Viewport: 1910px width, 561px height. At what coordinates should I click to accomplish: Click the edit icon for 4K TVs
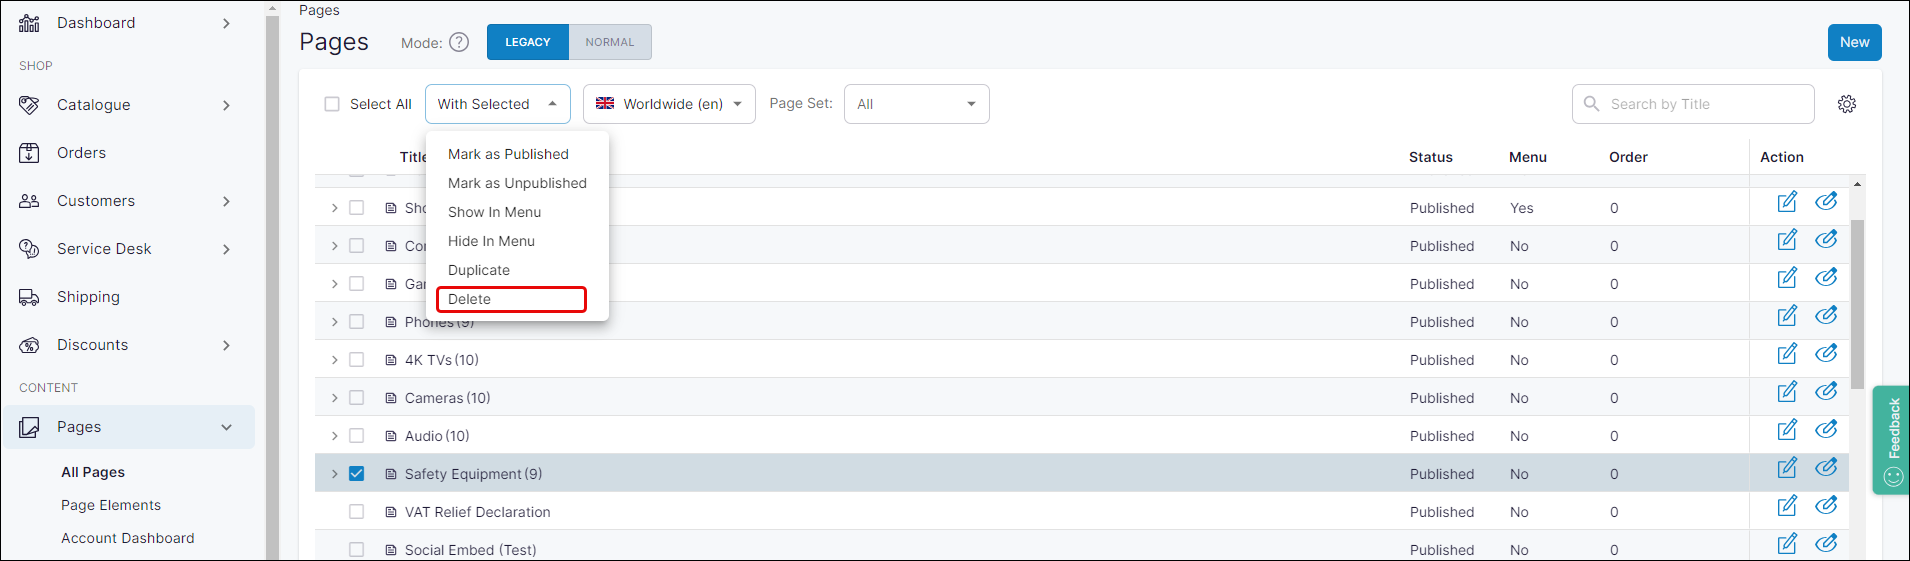[x=1787, y=354]
